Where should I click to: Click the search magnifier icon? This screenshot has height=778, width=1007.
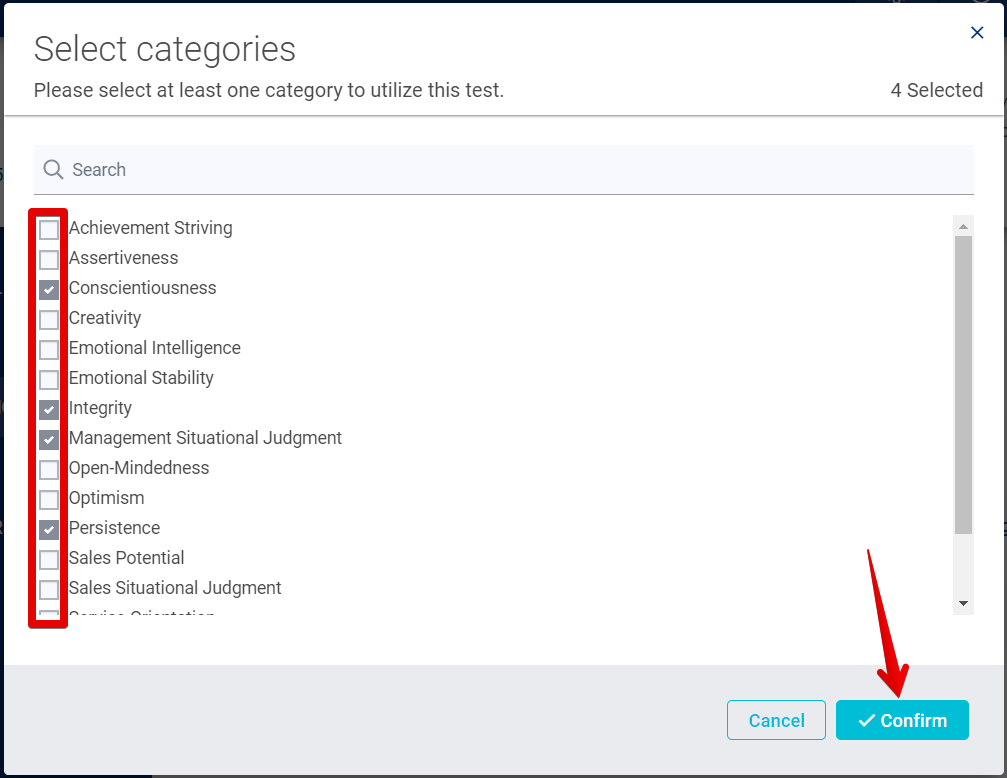53,170
